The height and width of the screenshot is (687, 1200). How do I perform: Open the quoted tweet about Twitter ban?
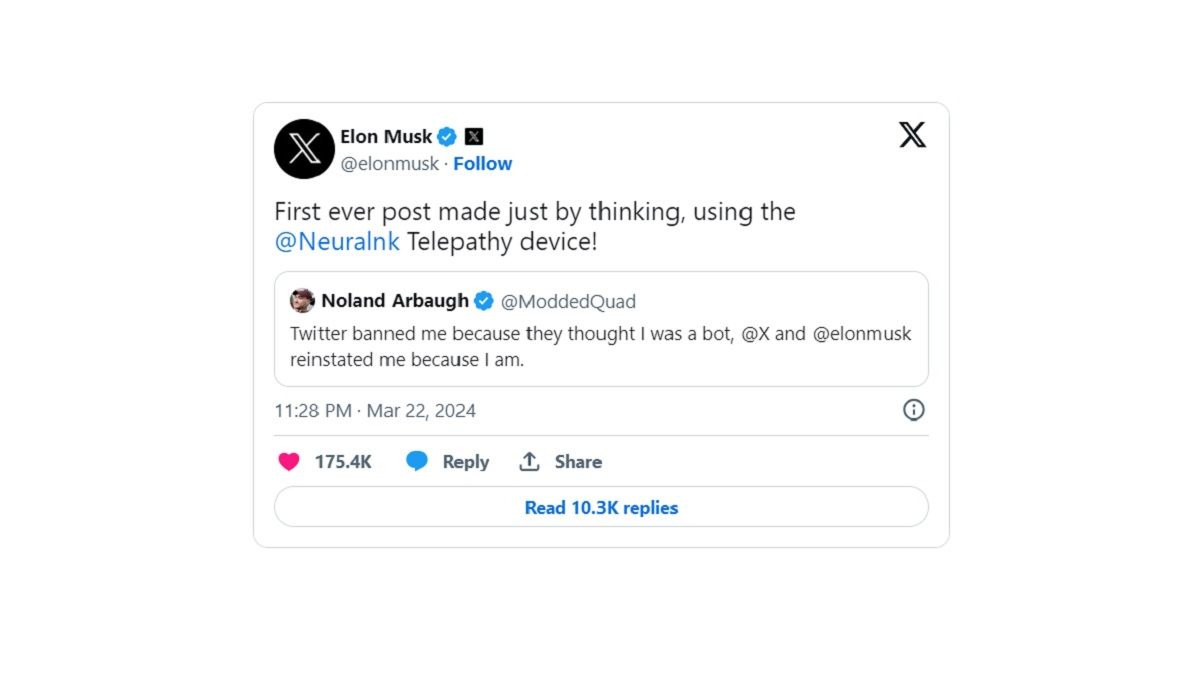click(x=600, y=347)
